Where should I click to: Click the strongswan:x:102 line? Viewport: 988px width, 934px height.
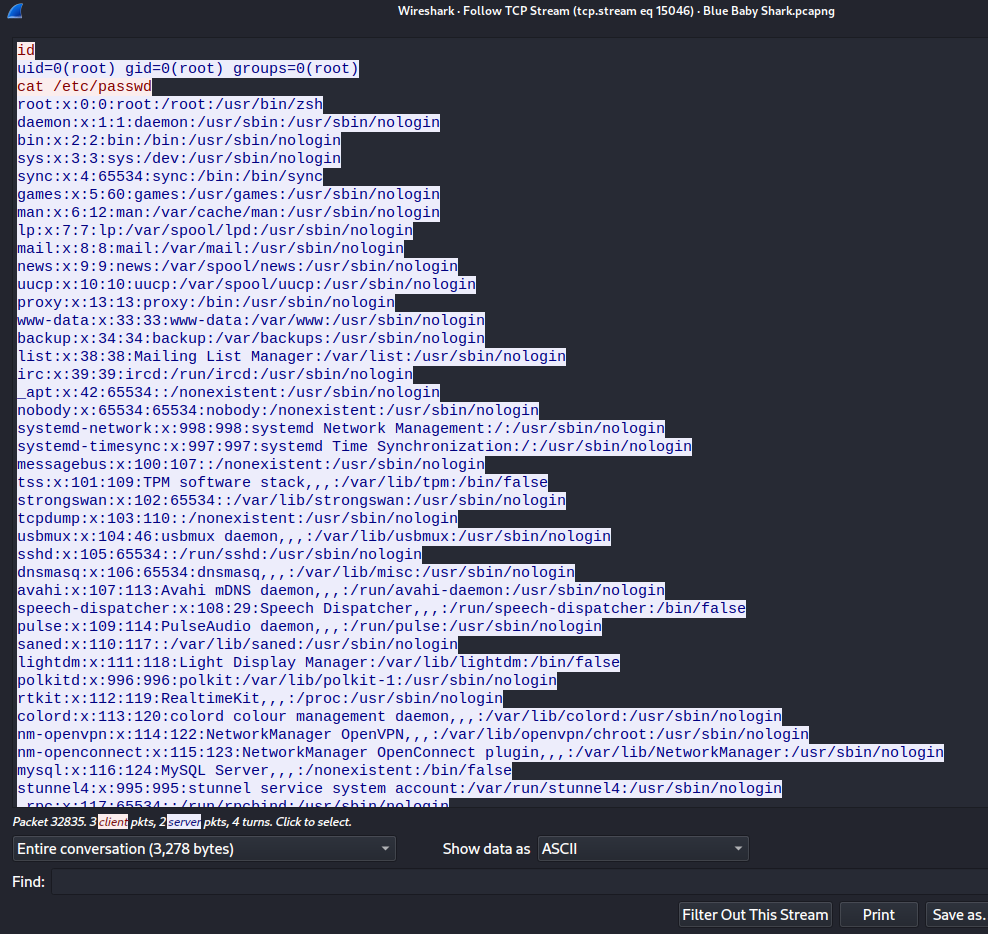pos(292,500)
